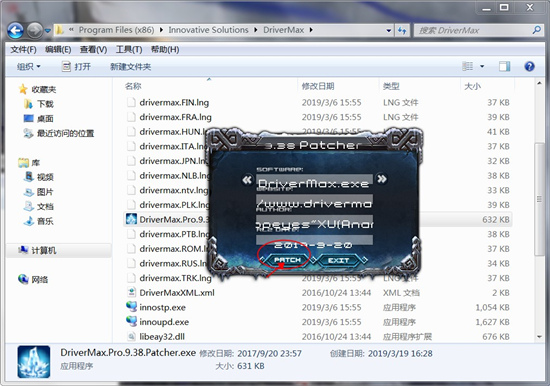Go forward with the Explorer forward arrow
Viewport: 550px width, 386px height.
point(34,31)
